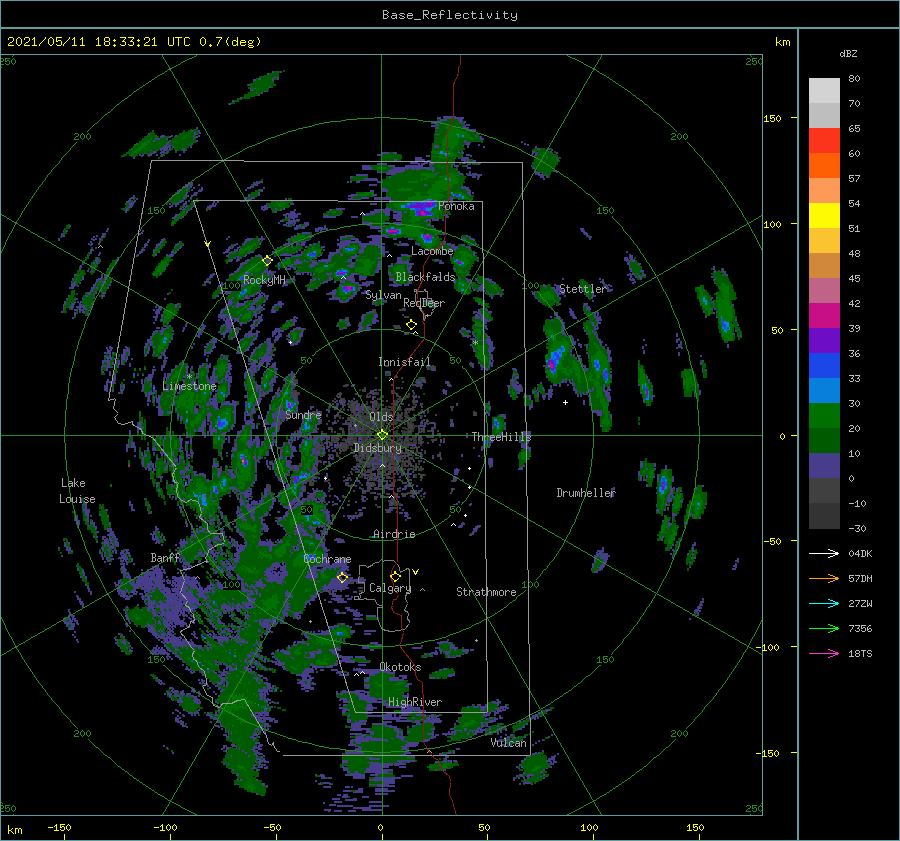Click the 80 dBZ legend value
The width and height of the screenshot is (900, 841).
854,79
